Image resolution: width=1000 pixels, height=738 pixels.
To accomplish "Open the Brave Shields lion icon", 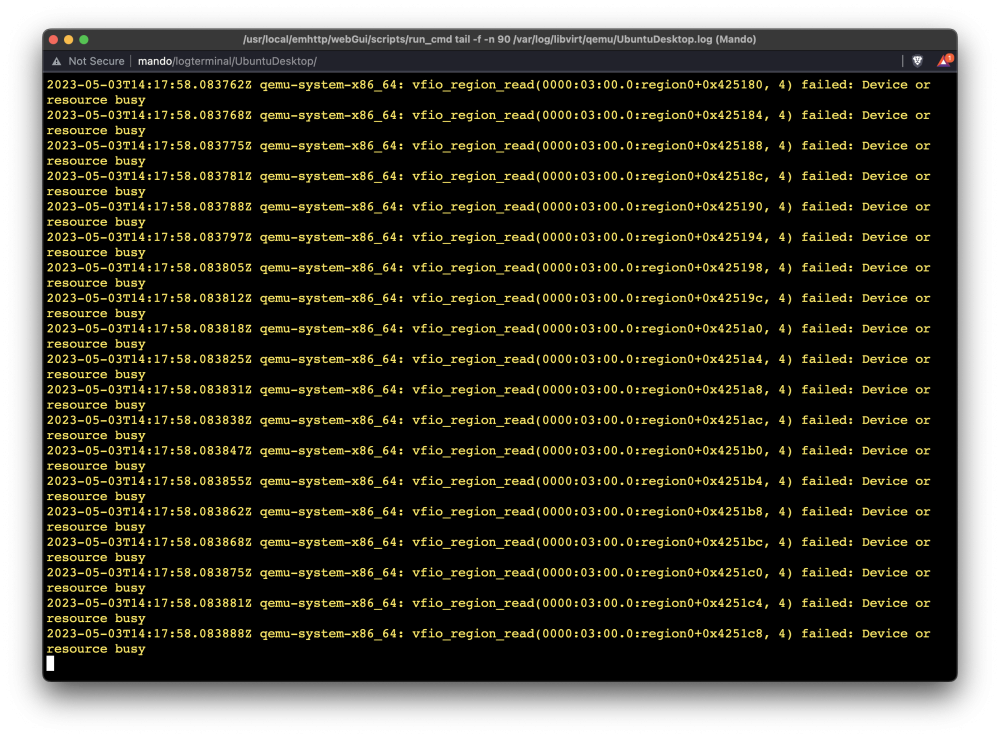I will (917, 61).
